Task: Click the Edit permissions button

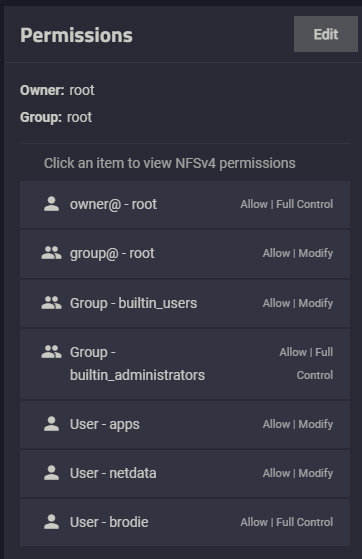Action: pyautogui.click(x=326, y=34)
